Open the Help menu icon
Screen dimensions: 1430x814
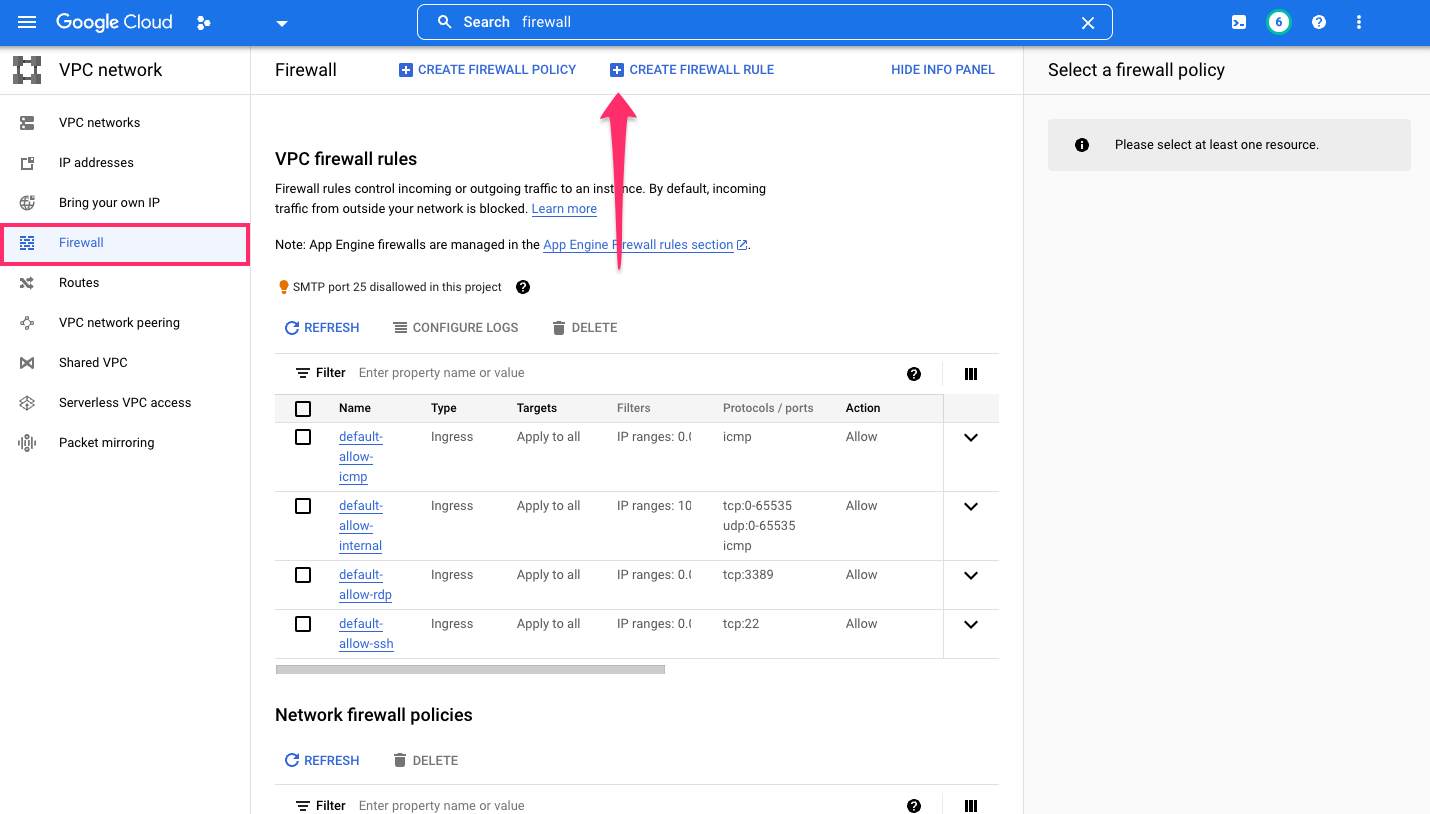(x=1318, y=21)
